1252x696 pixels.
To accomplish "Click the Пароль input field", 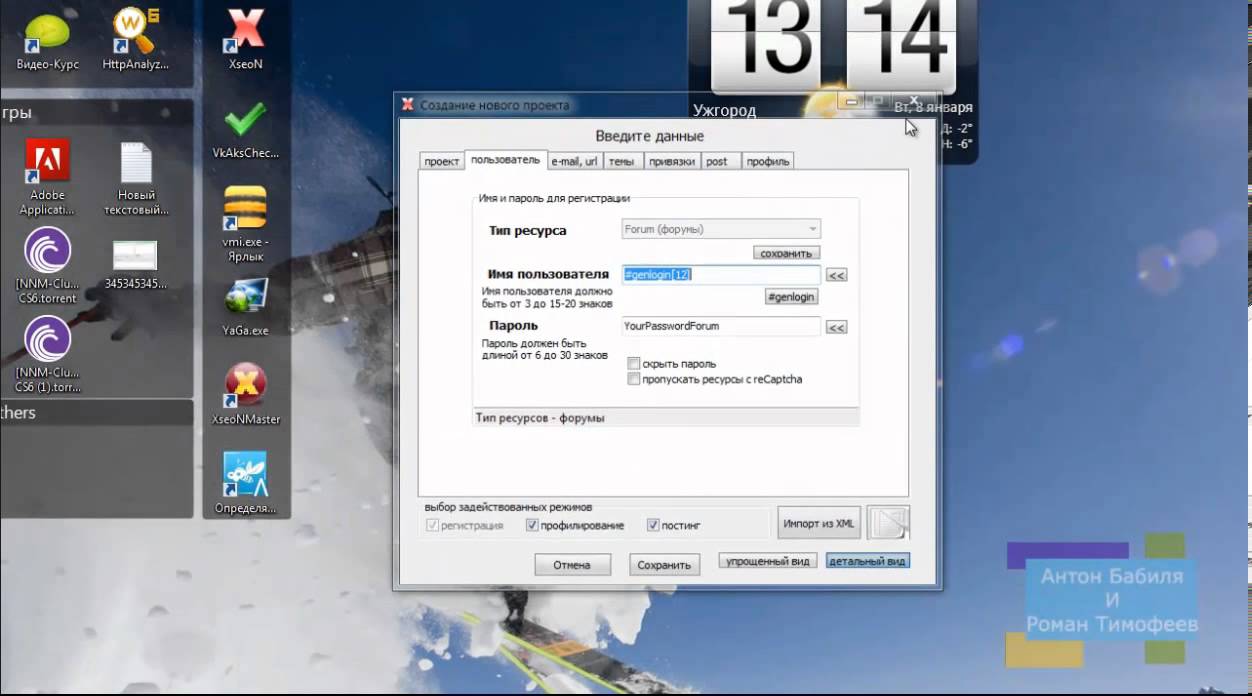I will [x=721, y=326].
